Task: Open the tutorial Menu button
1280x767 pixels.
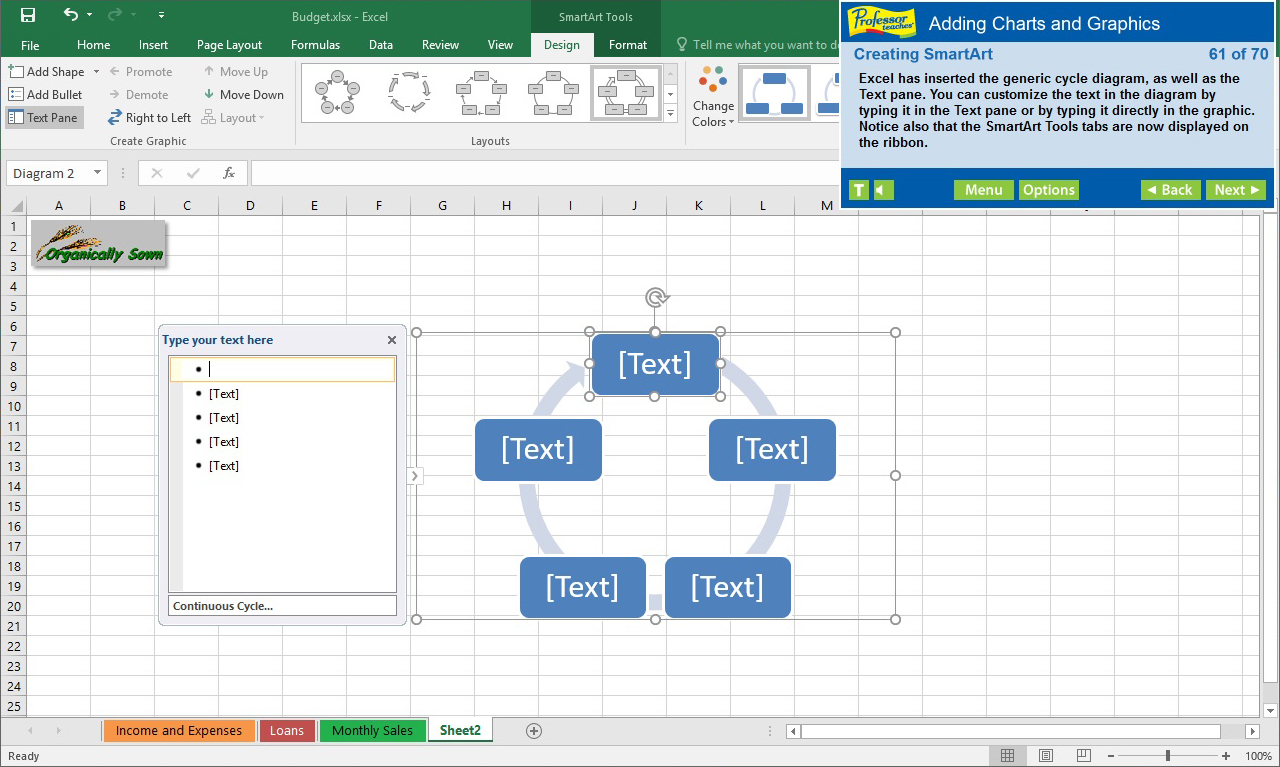Action: click(983, 189)
